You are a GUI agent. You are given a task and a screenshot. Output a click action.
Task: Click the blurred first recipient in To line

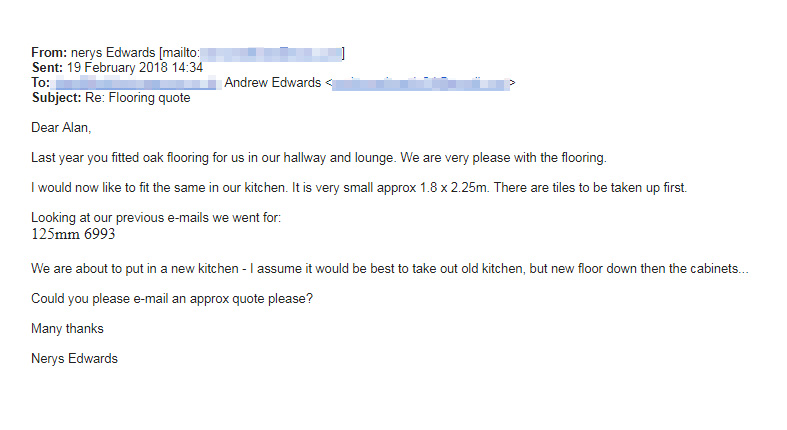(x=134, y=83)
